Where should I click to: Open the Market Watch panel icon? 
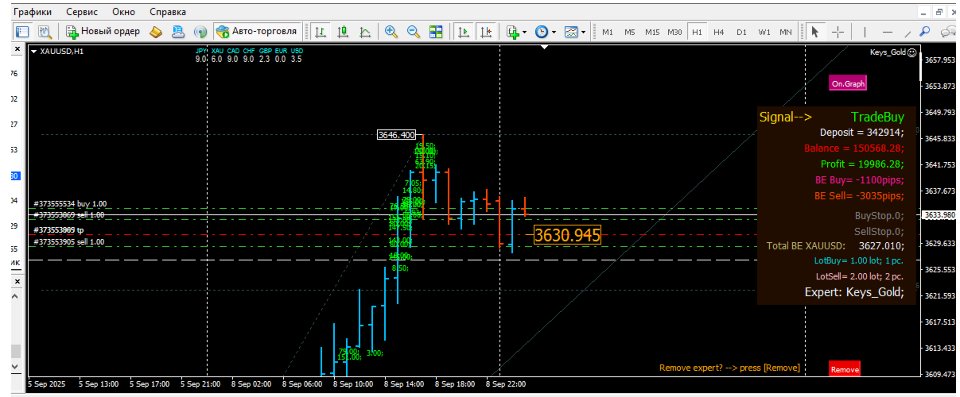pos(23,31)
